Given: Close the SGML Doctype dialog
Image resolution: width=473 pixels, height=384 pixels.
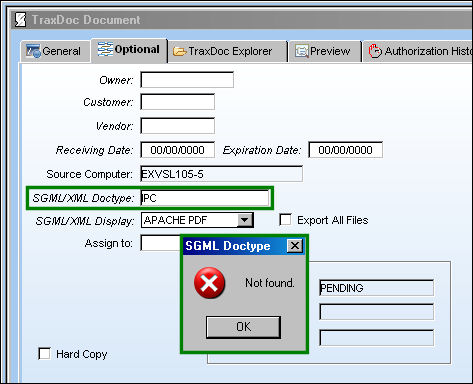Looking at the screenshot, I should pos(295,246).
